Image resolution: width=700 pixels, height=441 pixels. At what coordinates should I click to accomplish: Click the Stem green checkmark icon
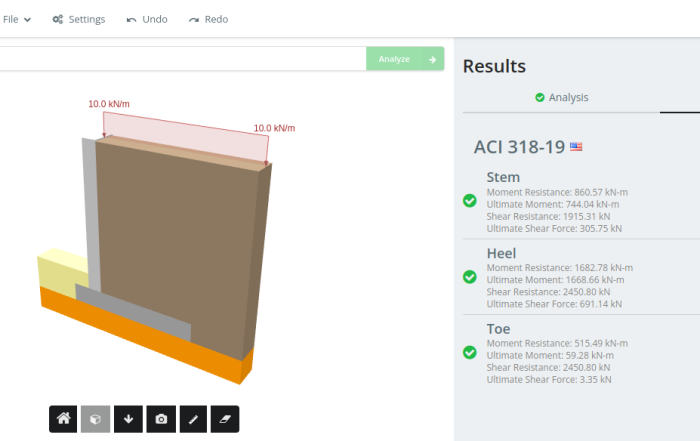(x=470, y=201)
